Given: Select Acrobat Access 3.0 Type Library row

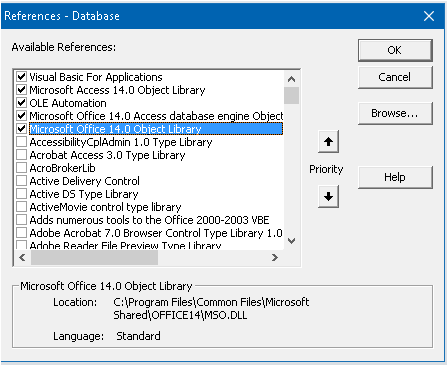Looking at the screenshot, I should (x=107, y=155).
